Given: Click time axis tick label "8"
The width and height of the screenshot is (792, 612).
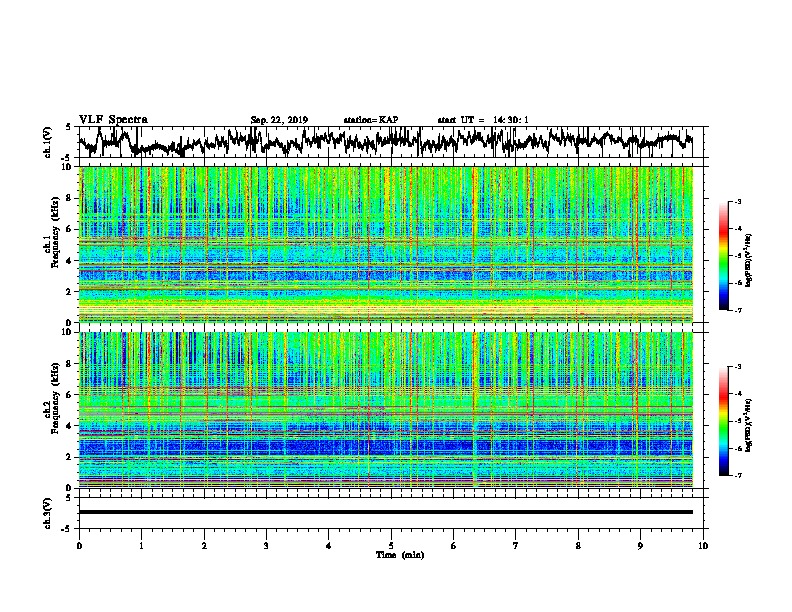Looking at the screenshot, I should (x=578, y=546).
